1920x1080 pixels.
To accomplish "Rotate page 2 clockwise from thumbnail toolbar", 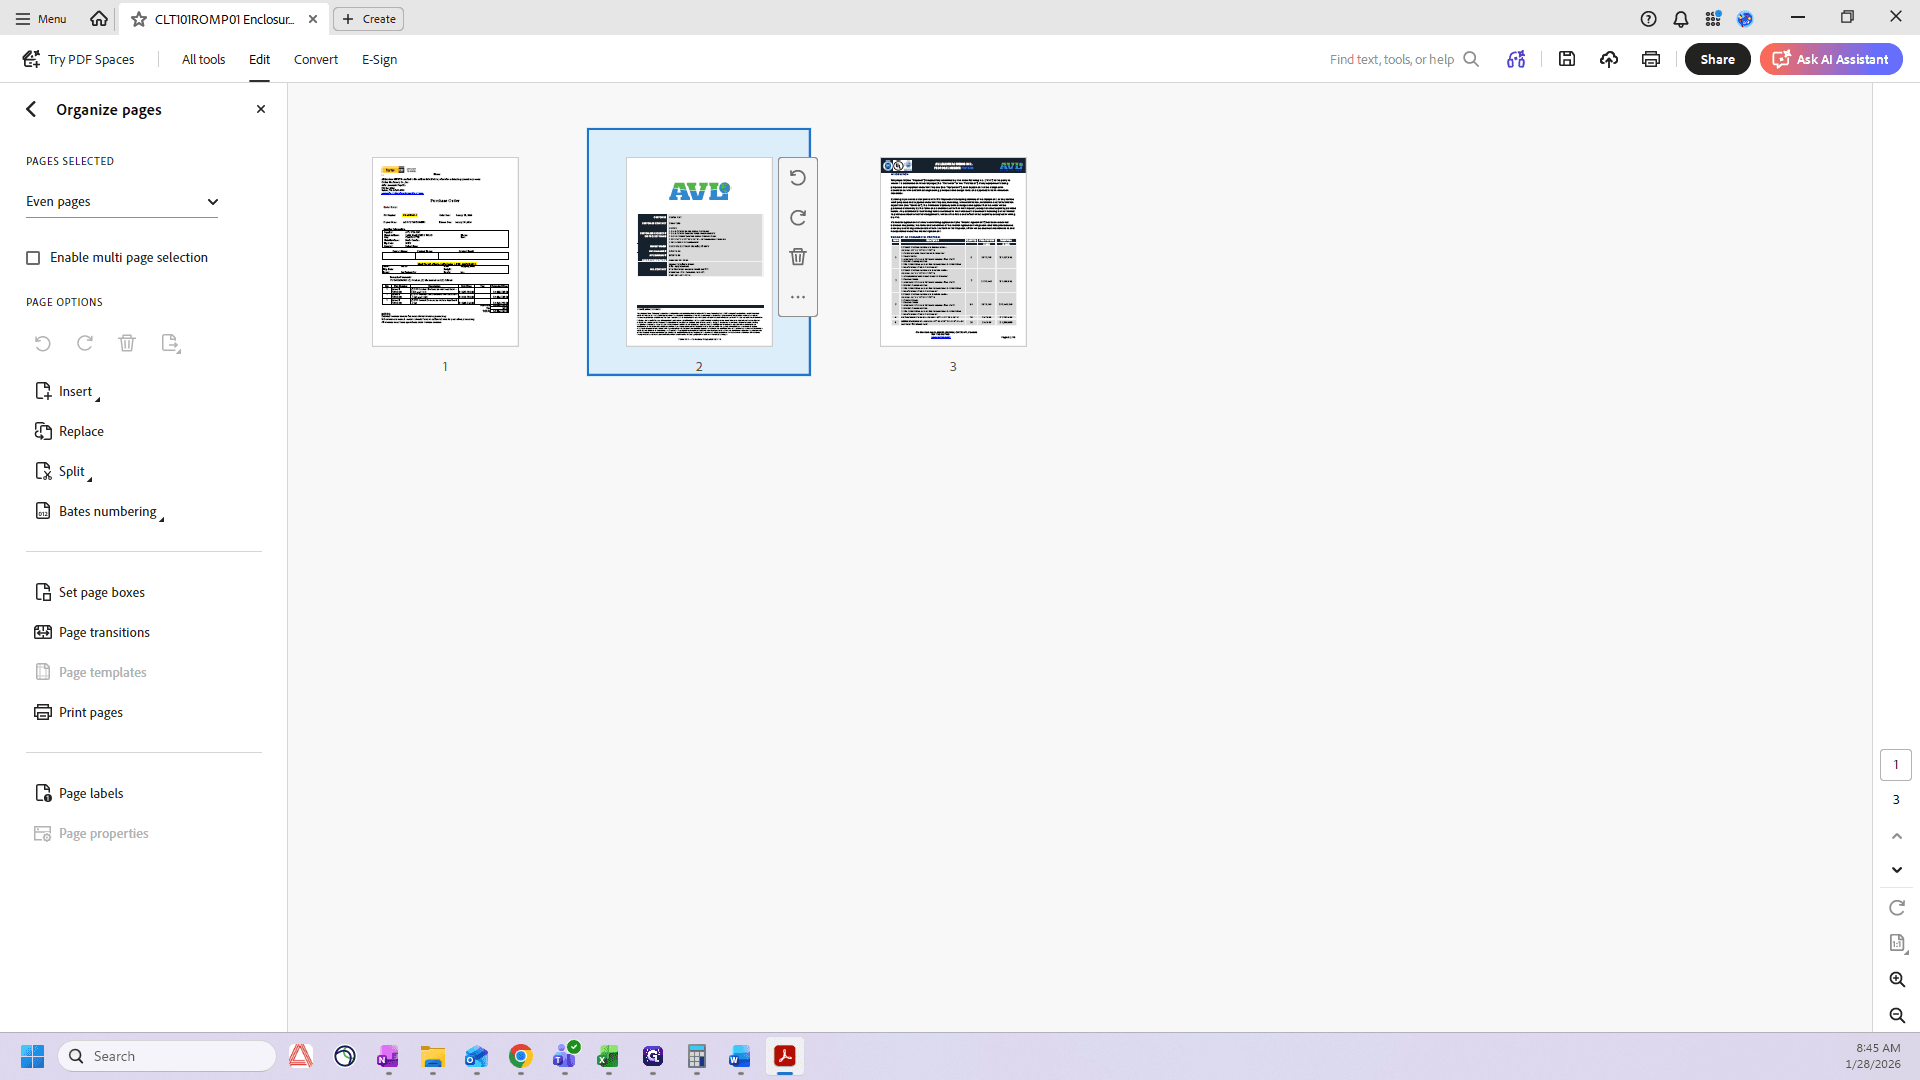I will point(797,218).
